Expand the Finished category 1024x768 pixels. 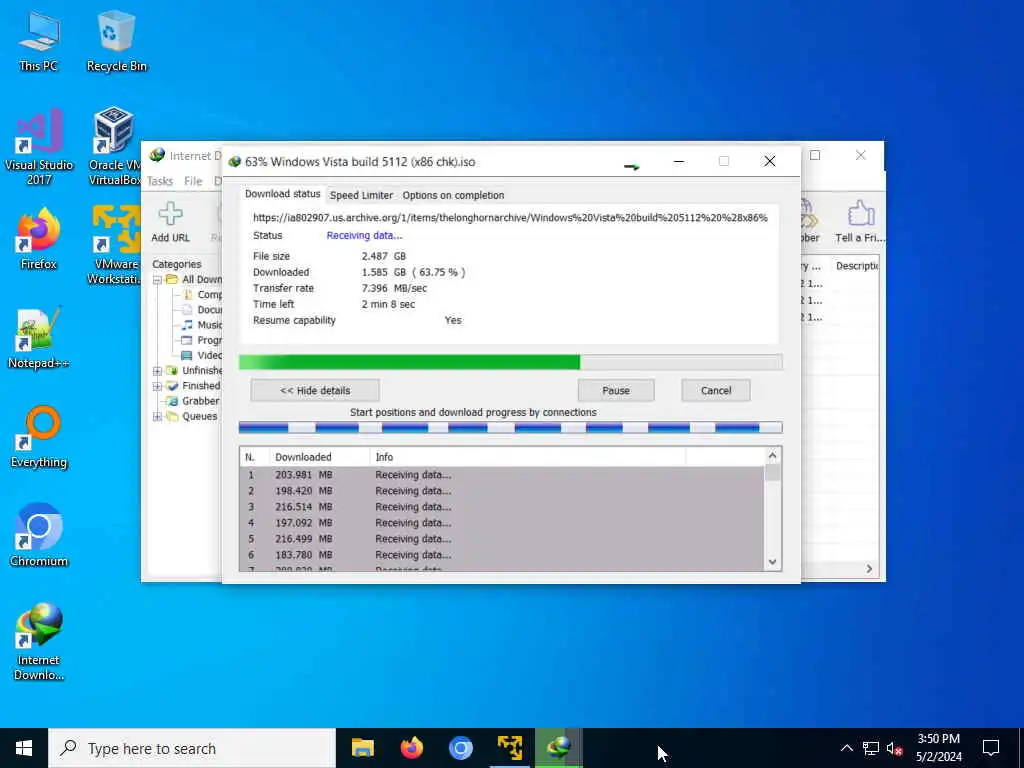[157, 386]
